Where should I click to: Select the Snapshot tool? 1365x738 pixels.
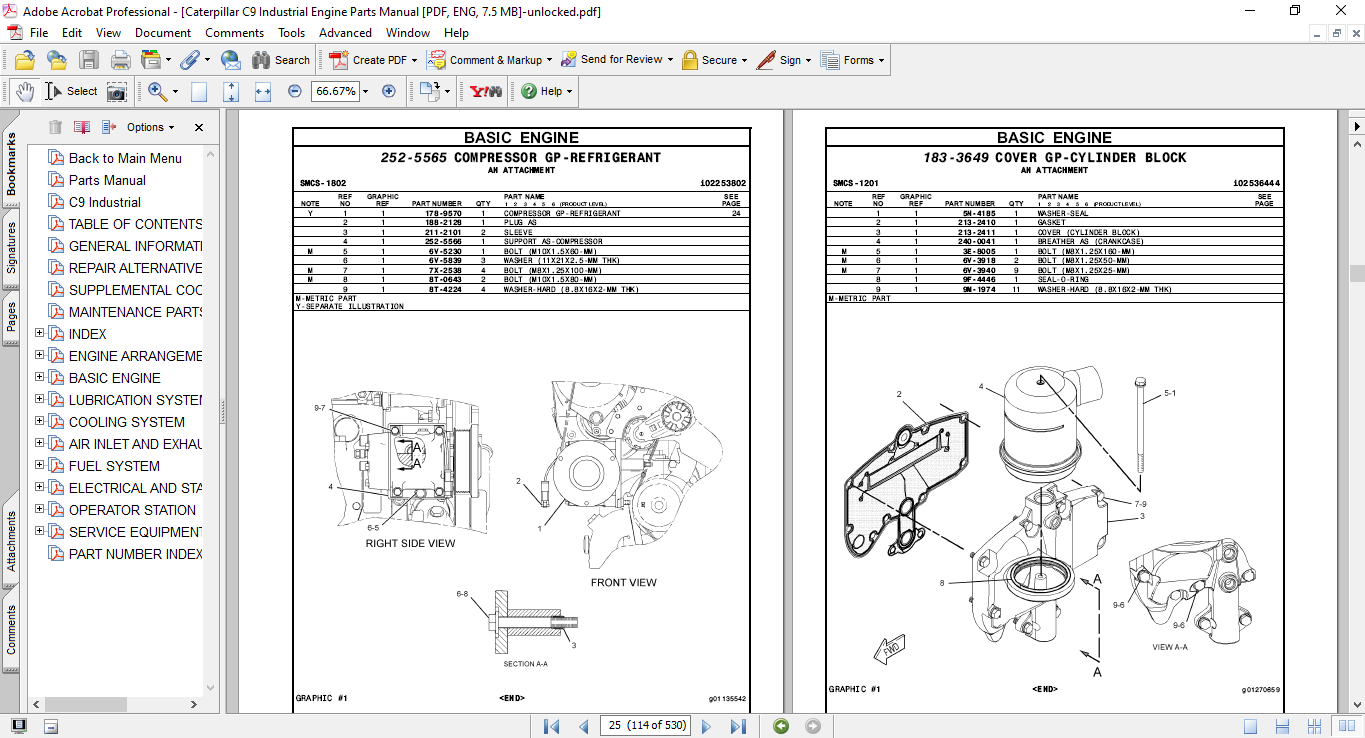click(116, 91)
